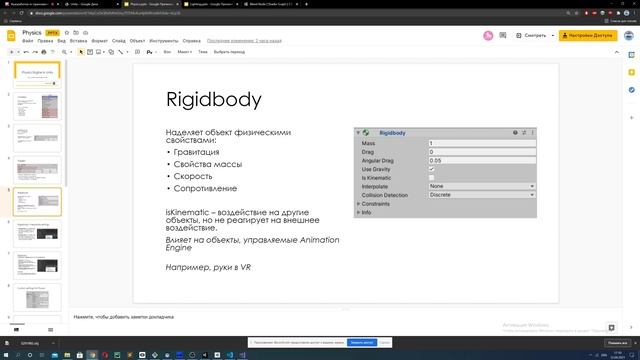Click the paint format icon

[52, 52]
